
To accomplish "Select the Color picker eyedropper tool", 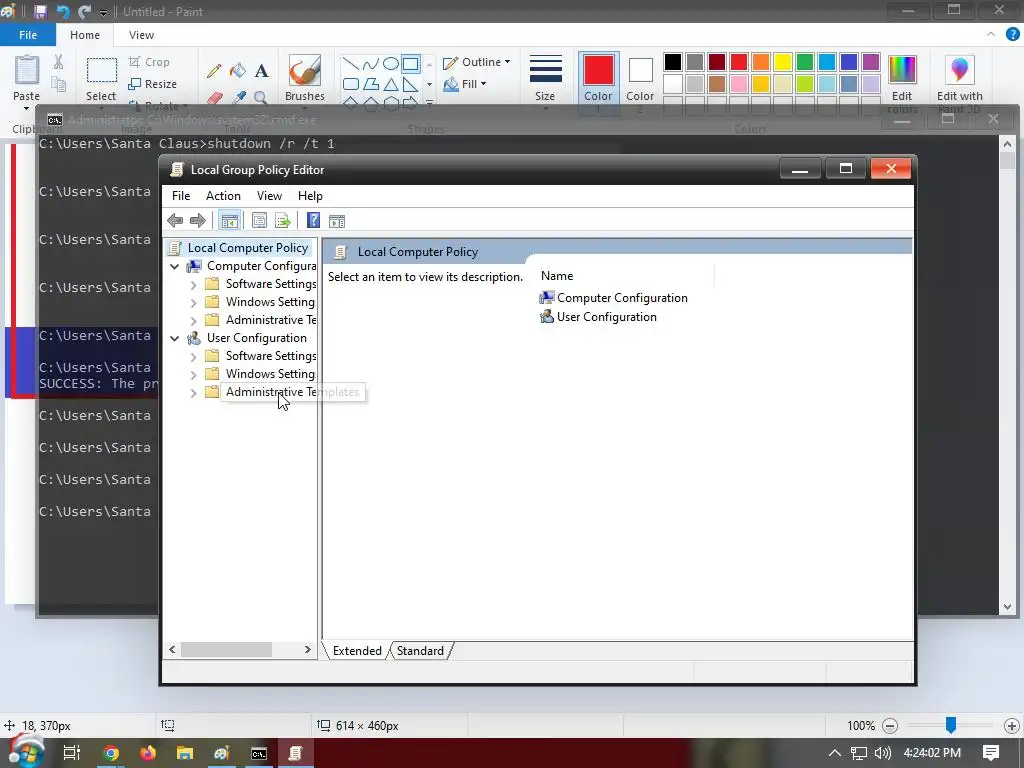I will click(239, 98).
